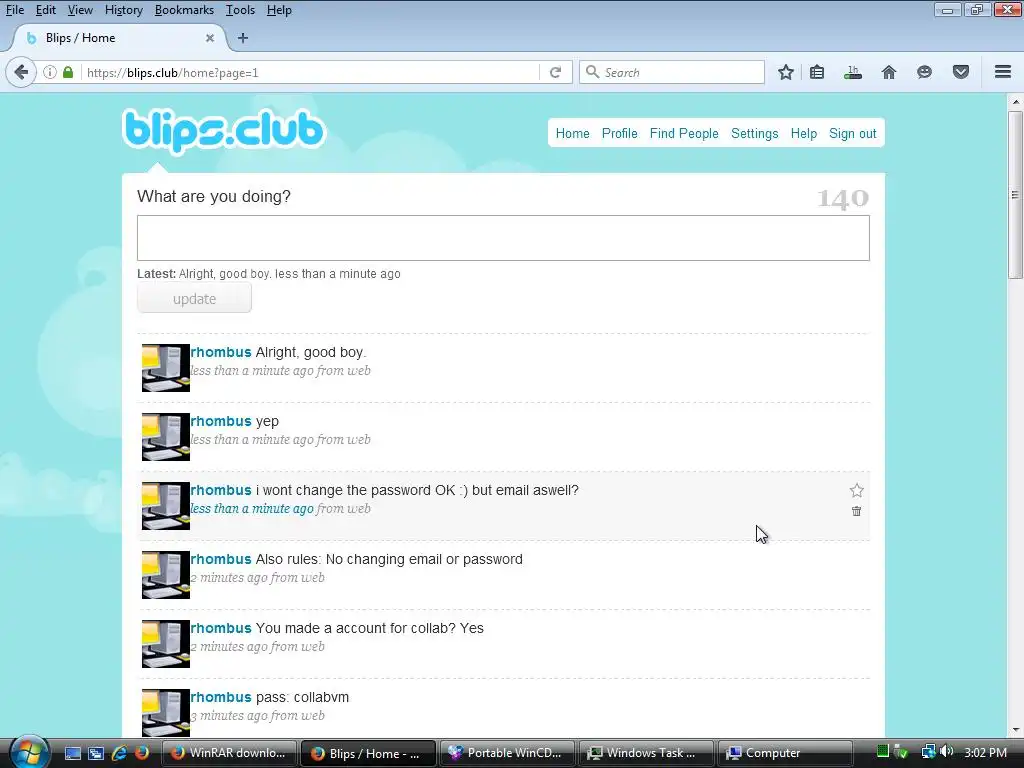Click the update button
The image size is (1024, 768).
[x=194, y=298]
